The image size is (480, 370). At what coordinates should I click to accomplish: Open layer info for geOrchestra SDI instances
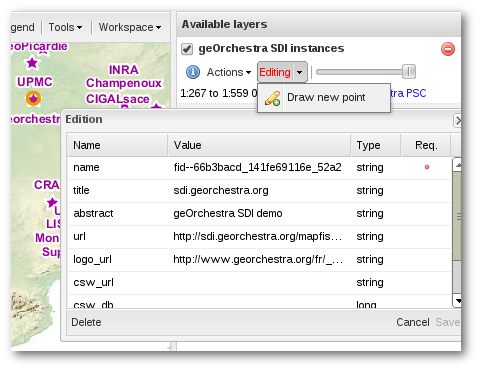tap(193, 72)
